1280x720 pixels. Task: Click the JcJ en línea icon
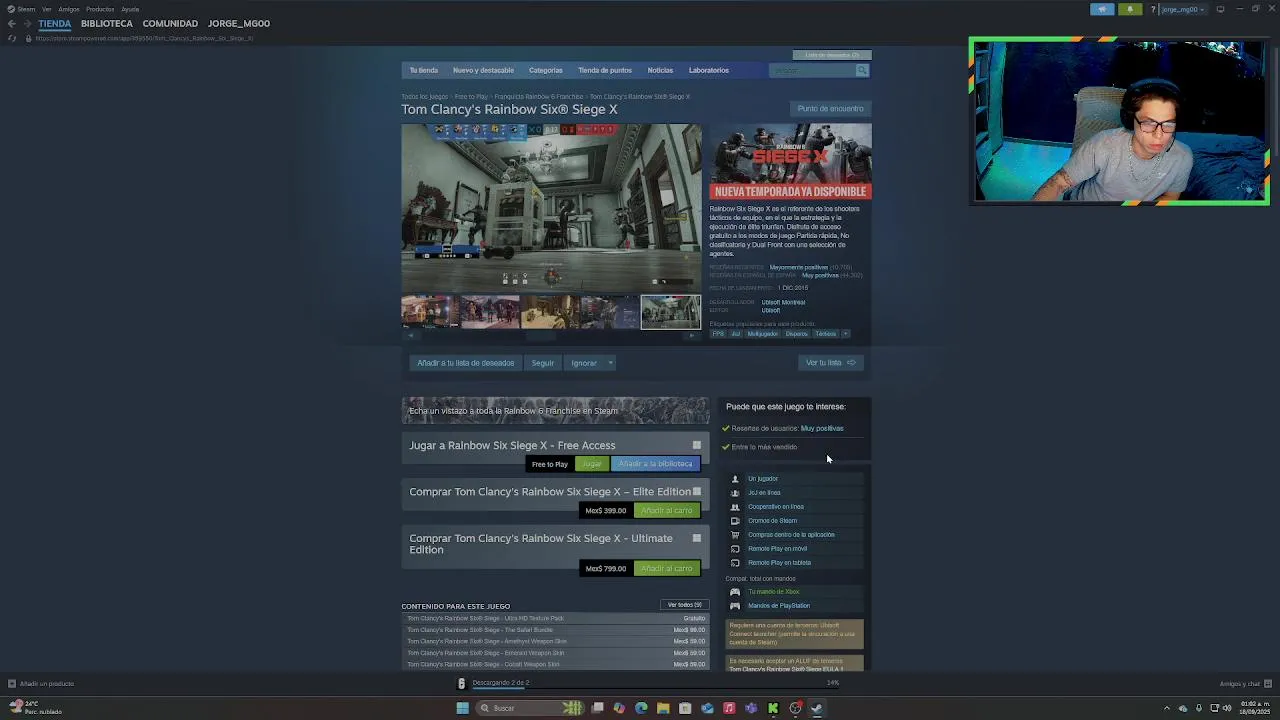coord(735,493)
